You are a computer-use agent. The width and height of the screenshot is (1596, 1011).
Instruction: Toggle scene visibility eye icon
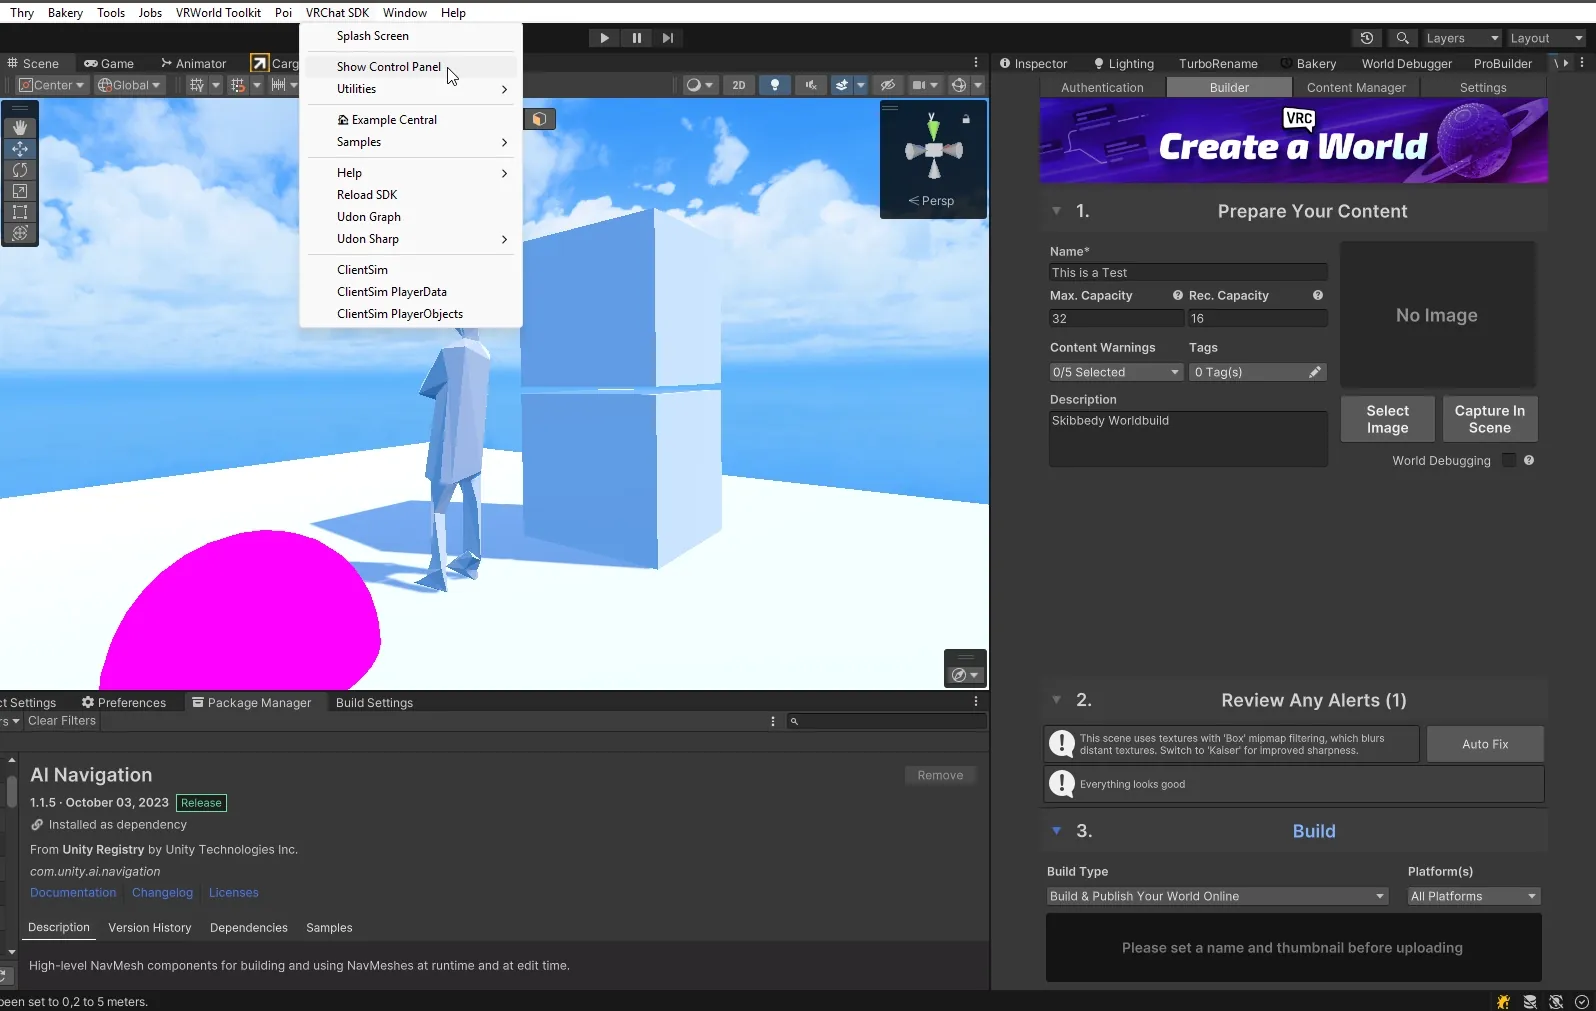[887, 85]
